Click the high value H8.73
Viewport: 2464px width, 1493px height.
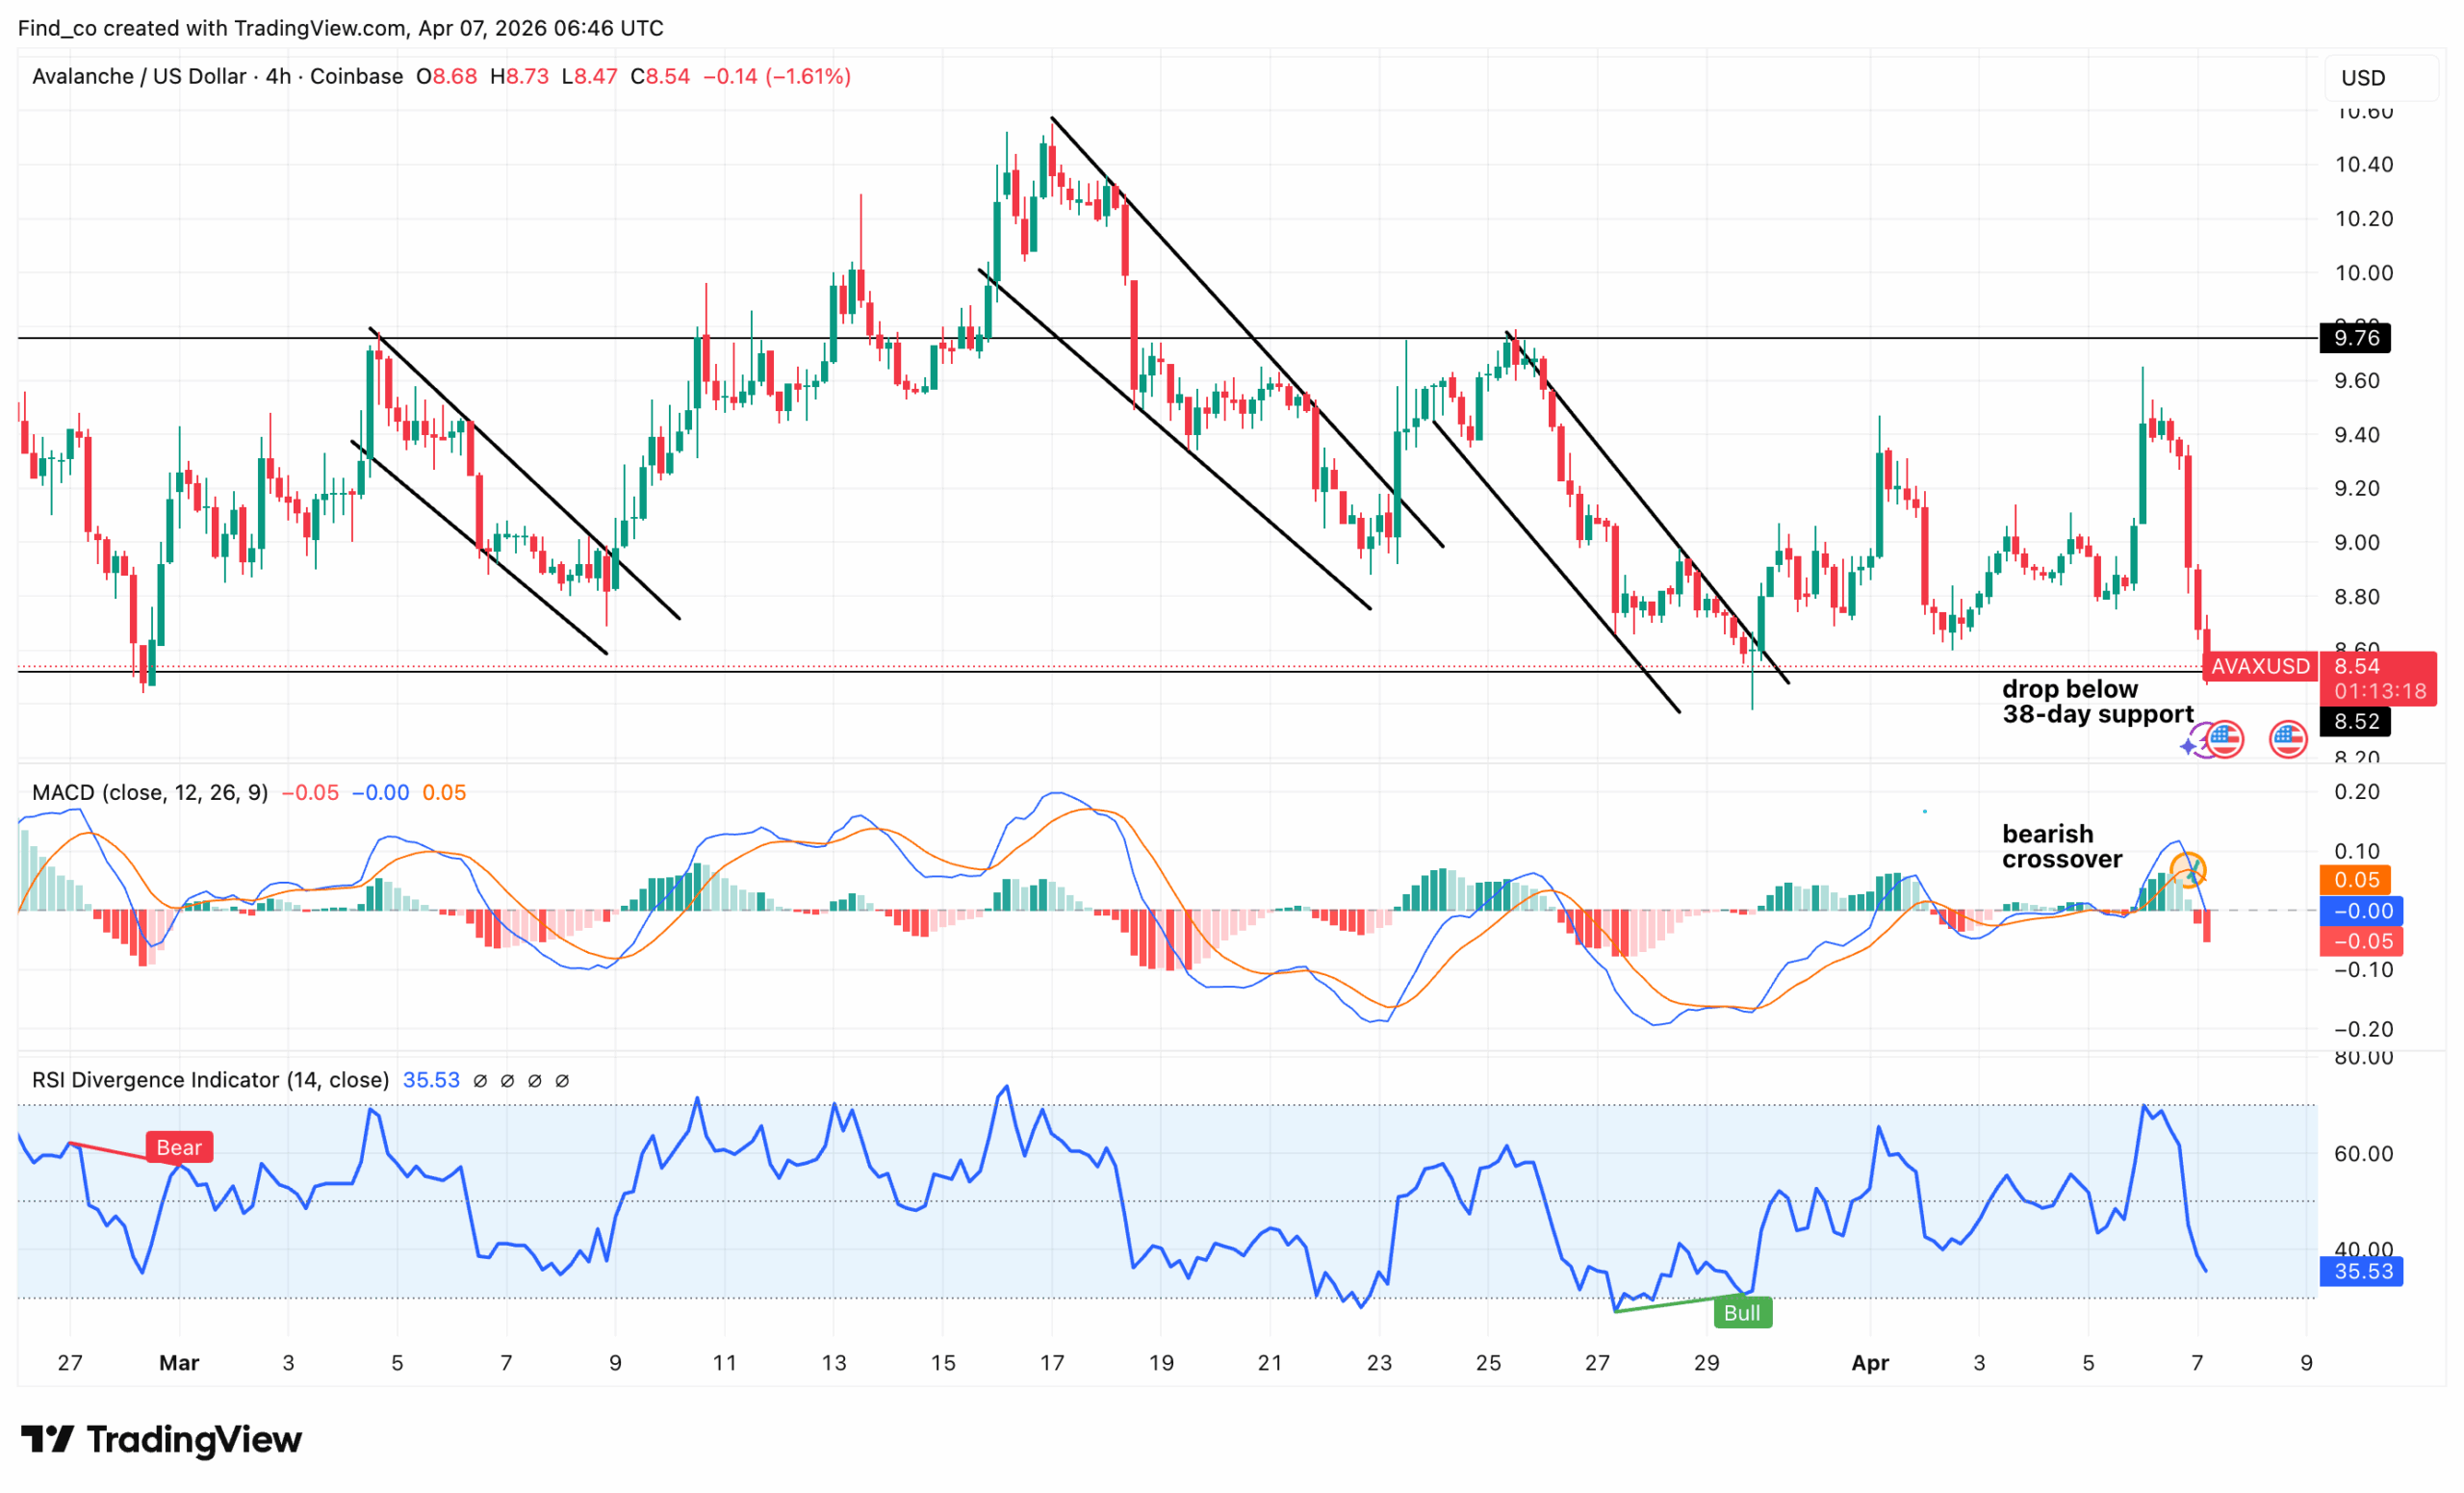(519, 77)
